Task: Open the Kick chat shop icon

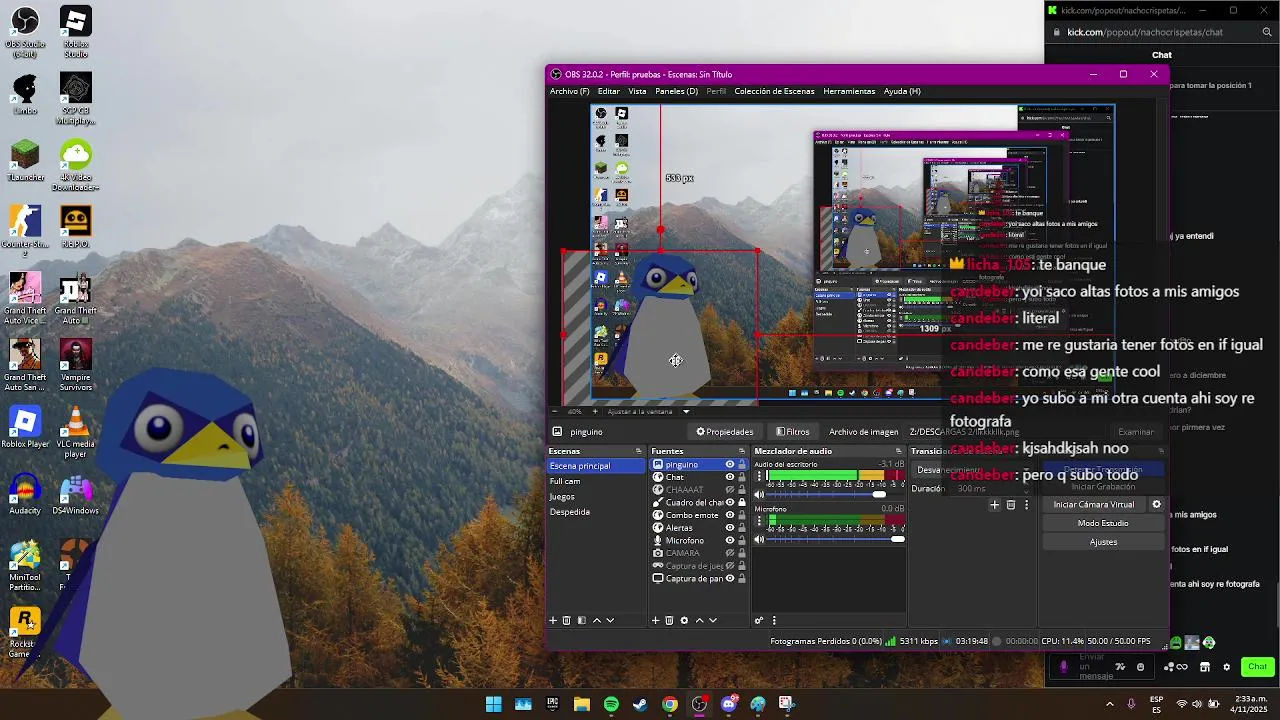Action: pos(1205,667)
